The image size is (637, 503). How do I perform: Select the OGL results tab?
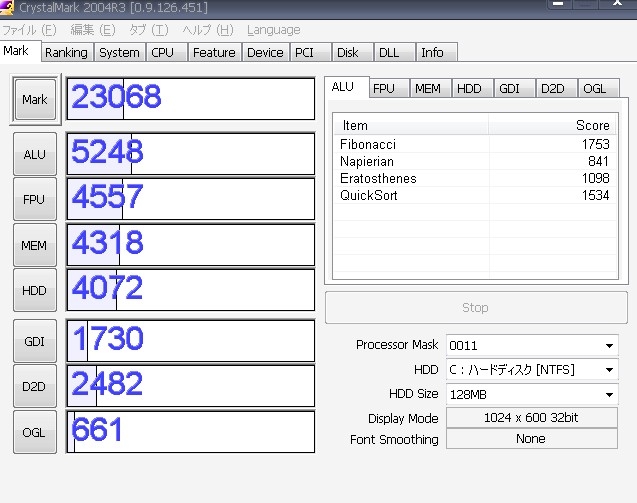click(594, 89)
